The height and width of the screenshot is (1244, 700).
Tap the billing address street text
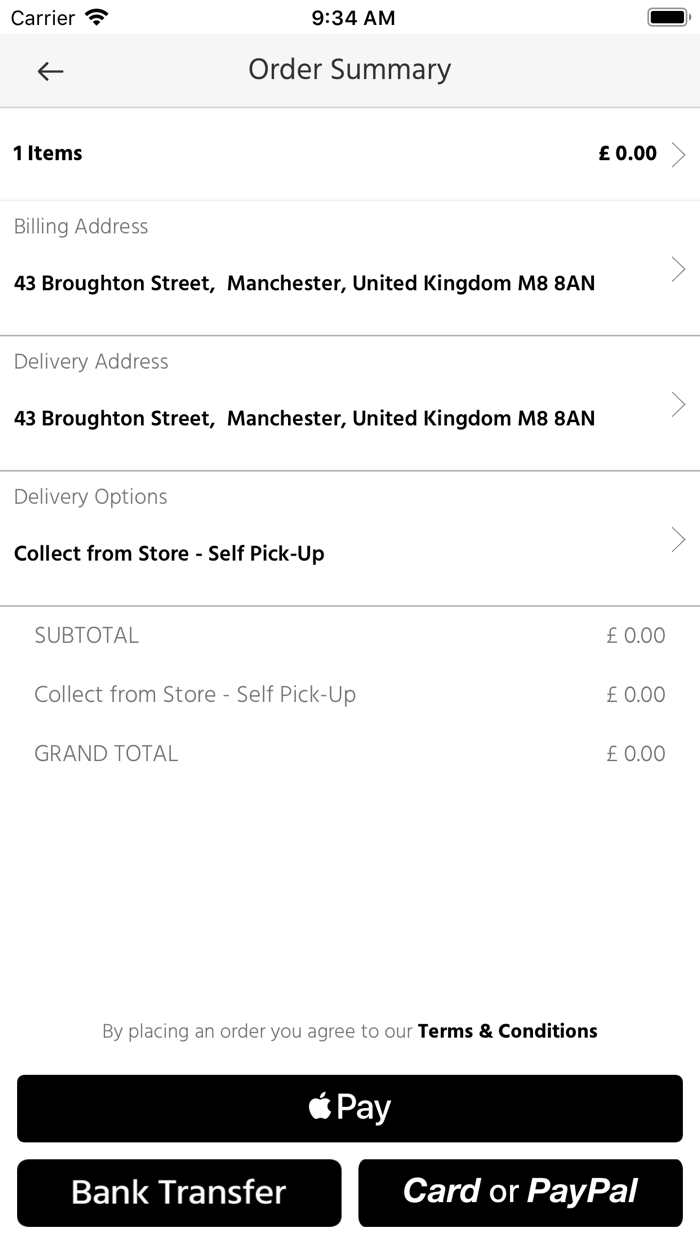(x=304, y=284)
